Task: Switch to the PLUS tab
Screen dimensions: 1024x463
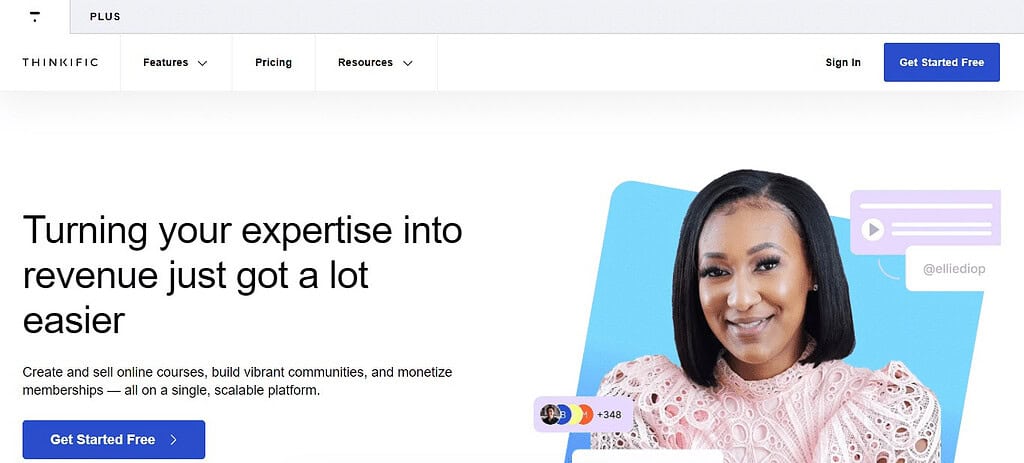Action: tap(105, 17)
